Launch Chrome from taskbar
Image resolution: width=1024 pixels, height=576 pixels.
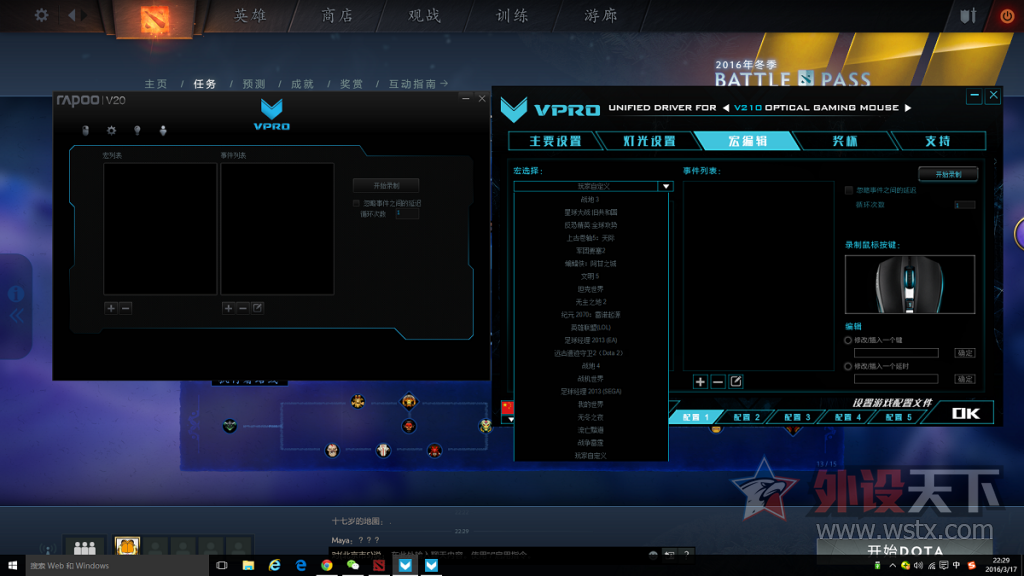point(327,566)
